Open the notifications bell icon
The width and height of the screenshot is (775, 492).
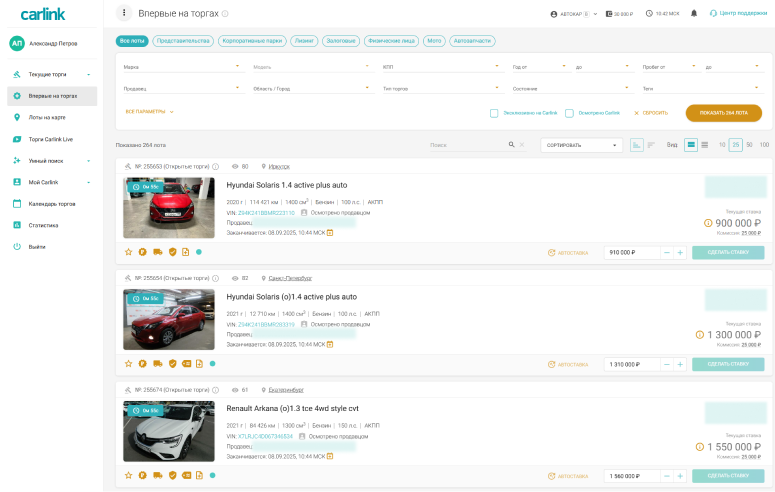(694, 13)
